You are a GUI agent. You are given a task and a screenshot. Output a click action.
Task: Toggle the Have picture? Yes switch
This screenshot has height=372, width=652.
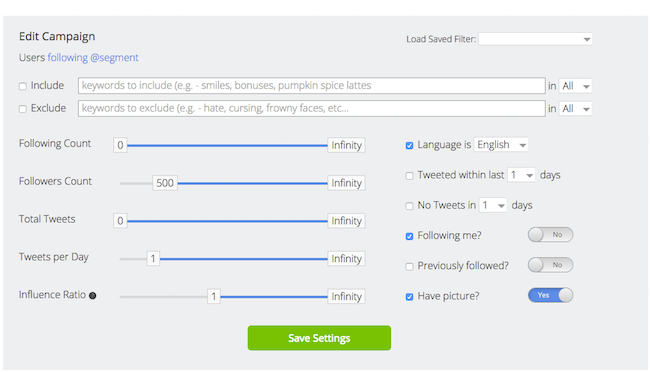550,295
